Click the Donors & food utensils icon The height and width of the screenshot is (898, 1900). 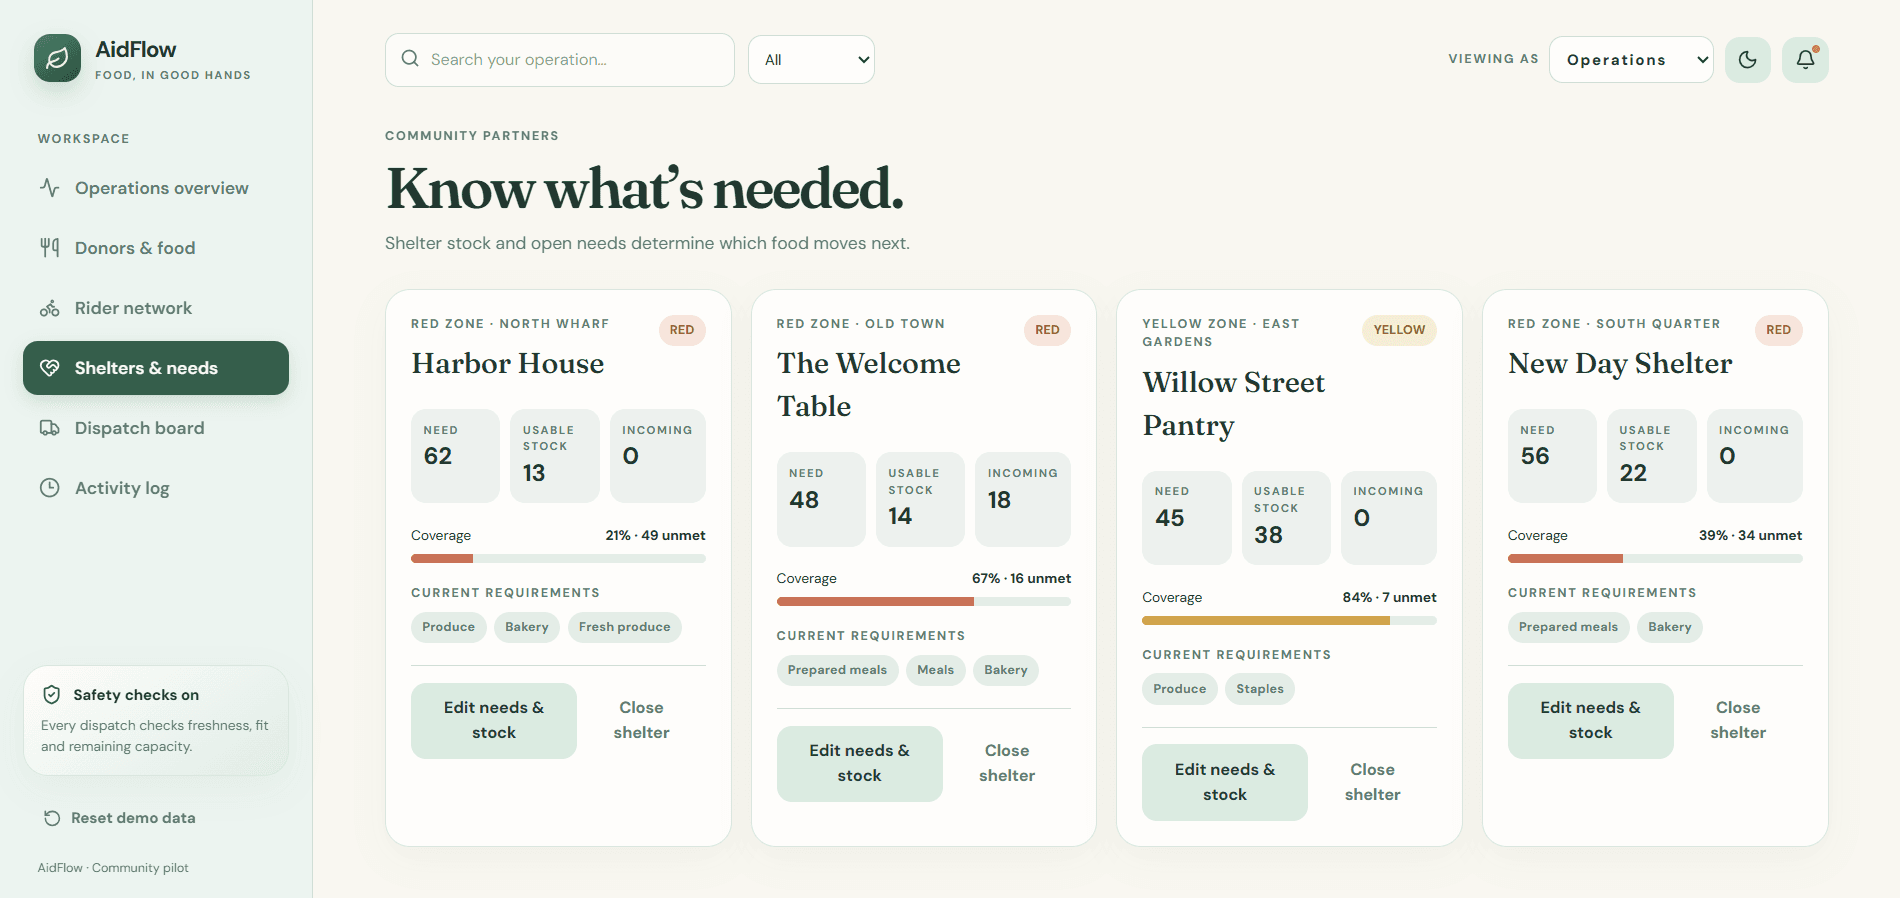coord(50,248)
